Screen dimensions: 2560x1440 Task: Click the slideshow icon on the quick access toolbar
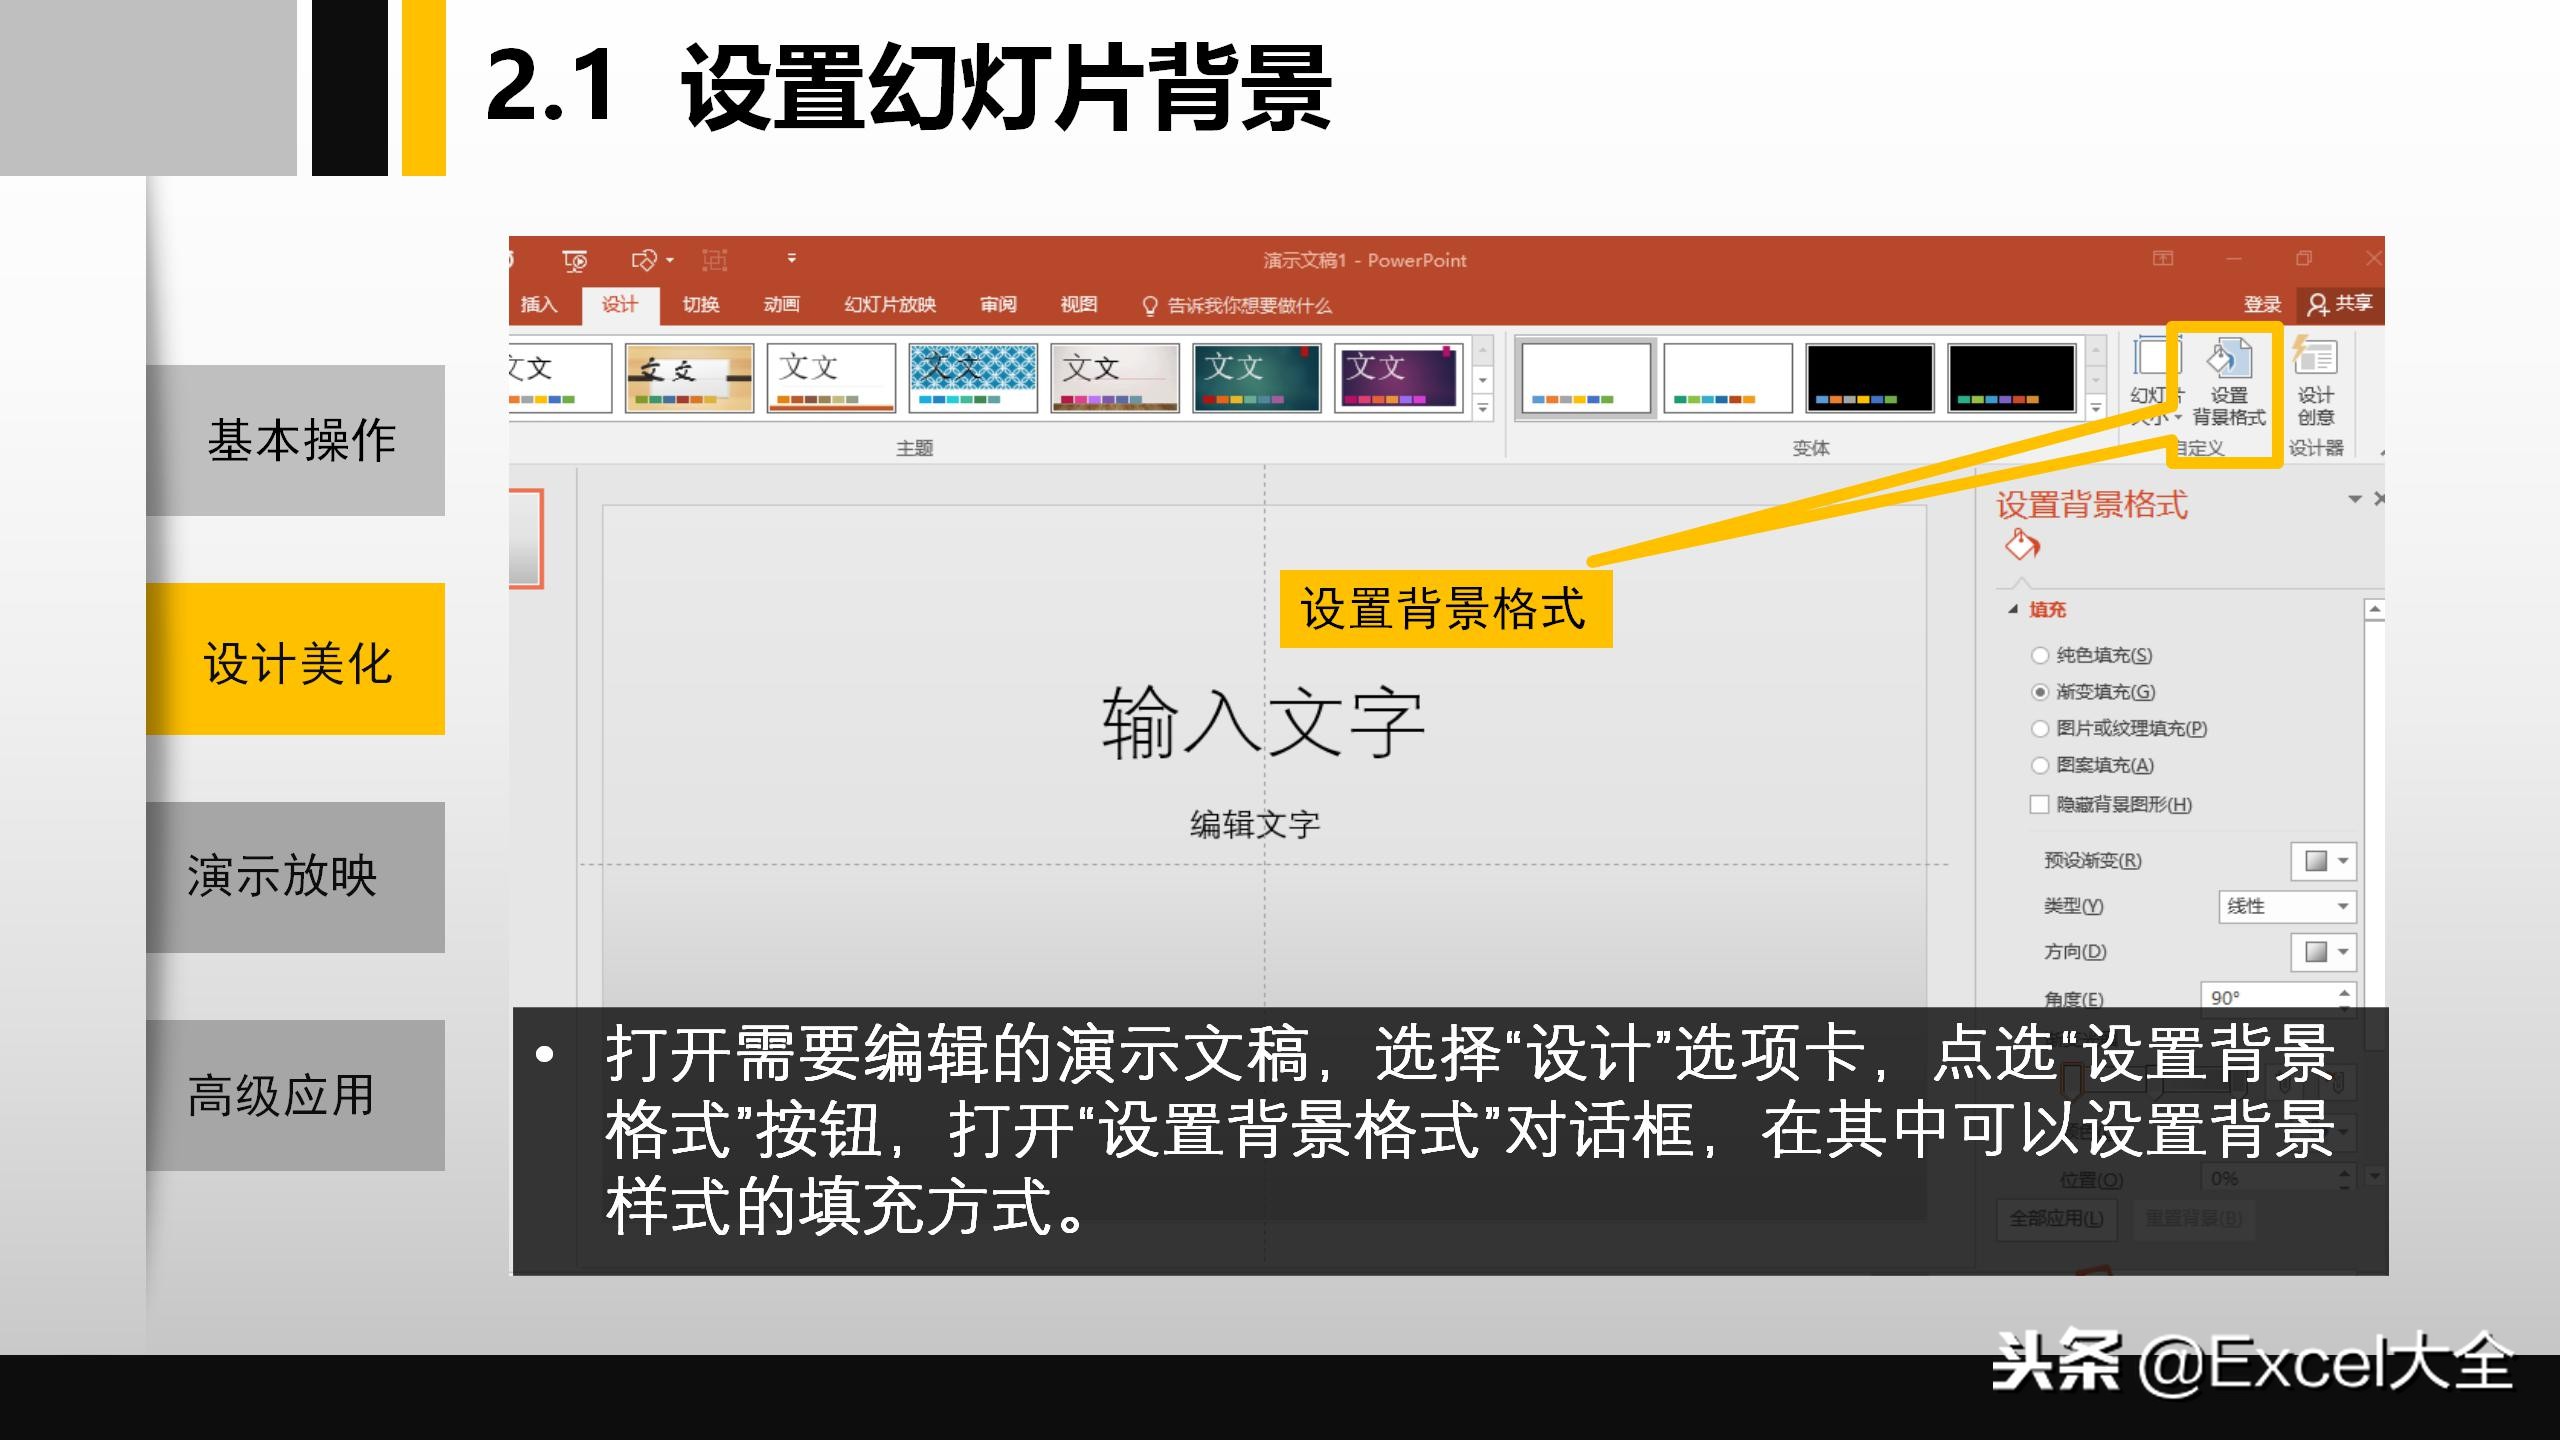tap(576, 260)
